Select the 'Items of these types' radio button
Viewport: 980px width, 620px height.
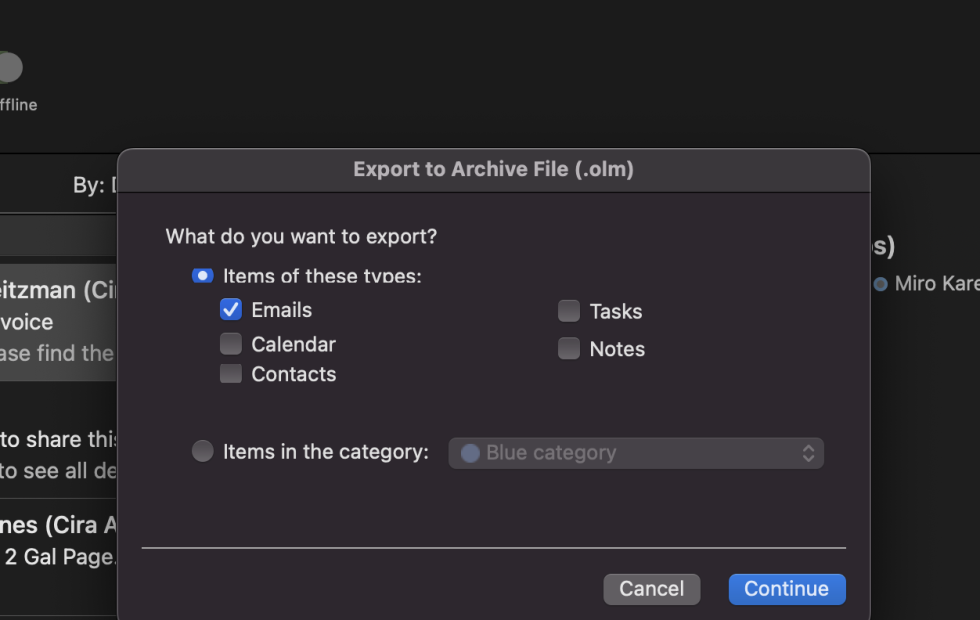click(x=203, y=276)
